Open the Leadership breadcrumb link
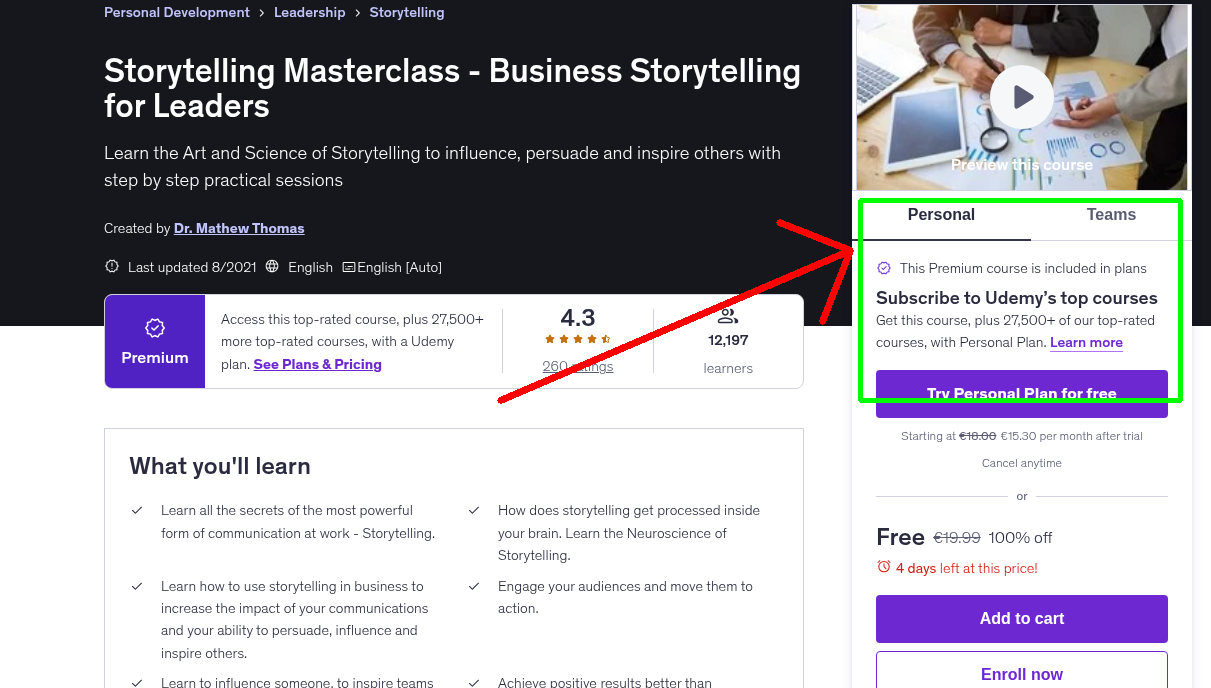 [x=310, y=12]
